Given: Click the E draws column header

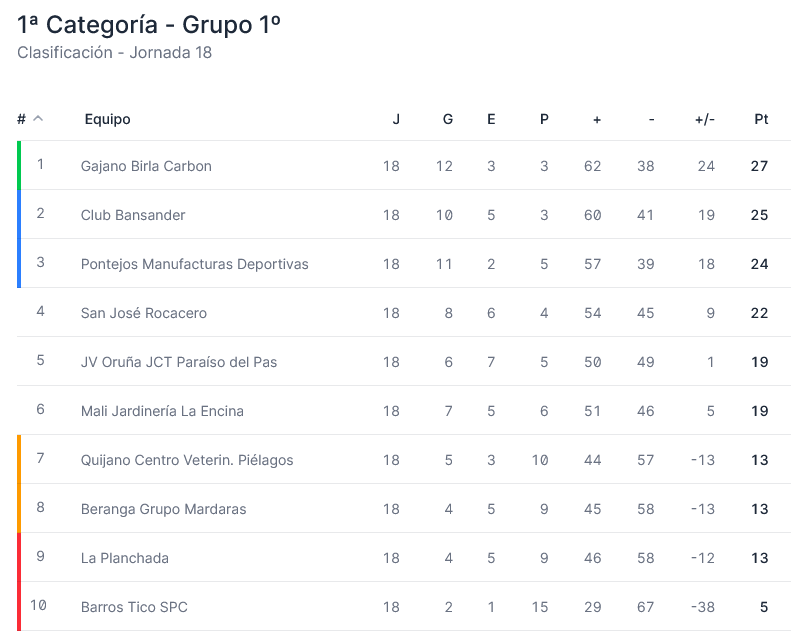Looking at the screenshot, I should tap(491, 119).
